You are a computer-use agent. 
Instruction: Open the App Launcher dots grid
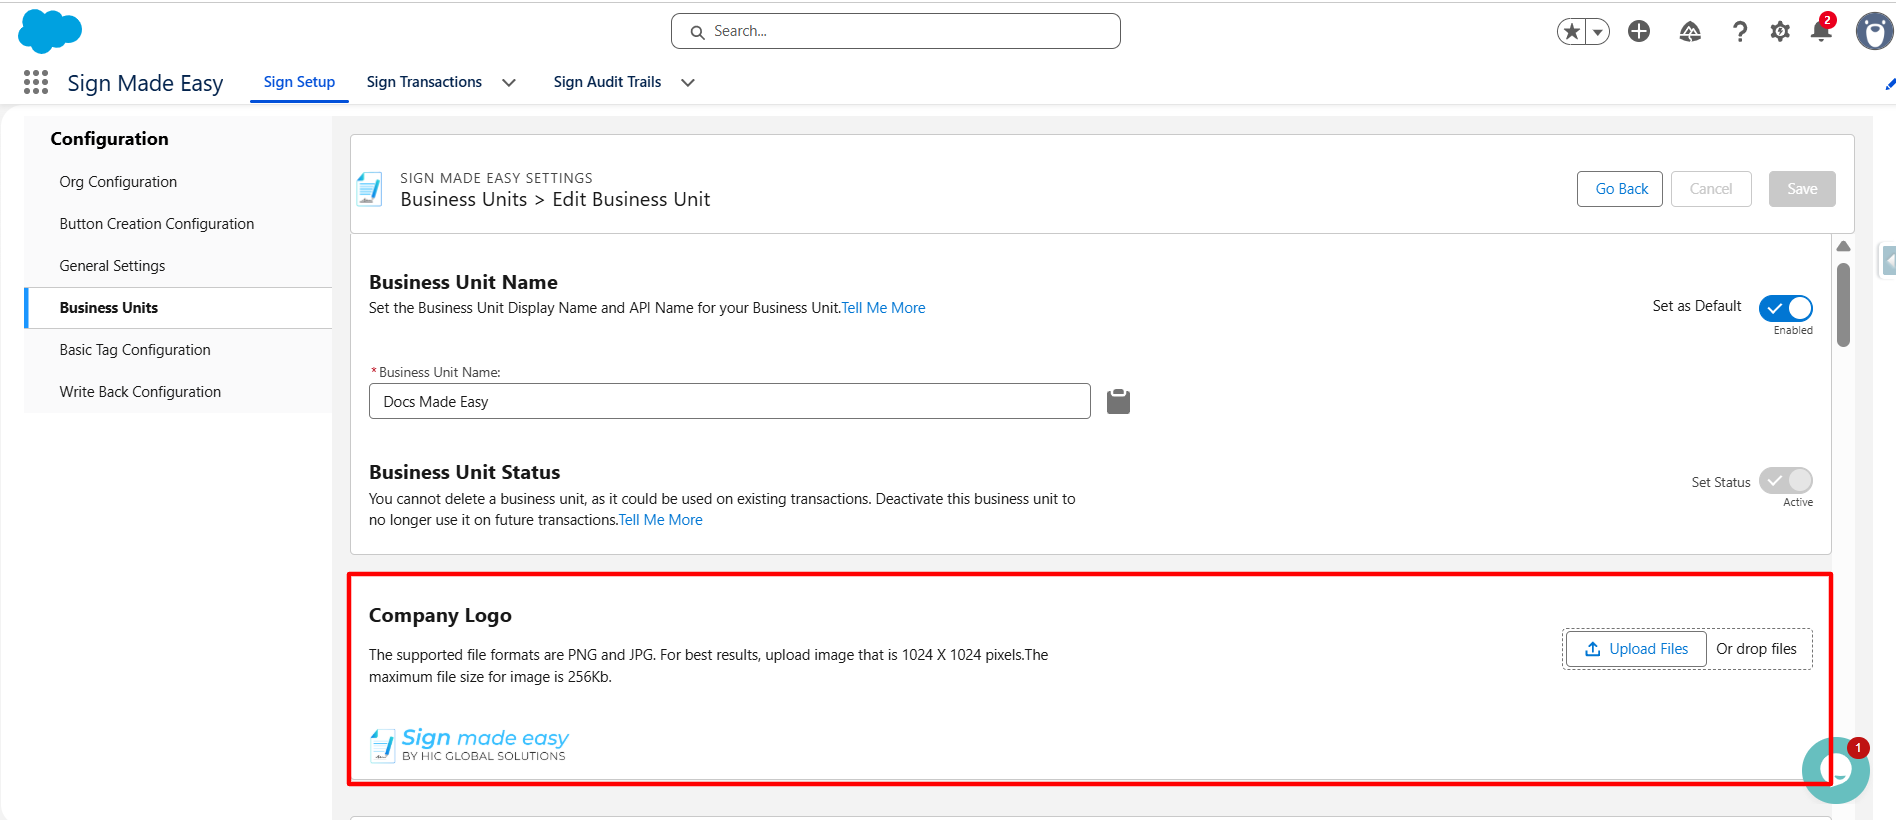click(36, 82)
